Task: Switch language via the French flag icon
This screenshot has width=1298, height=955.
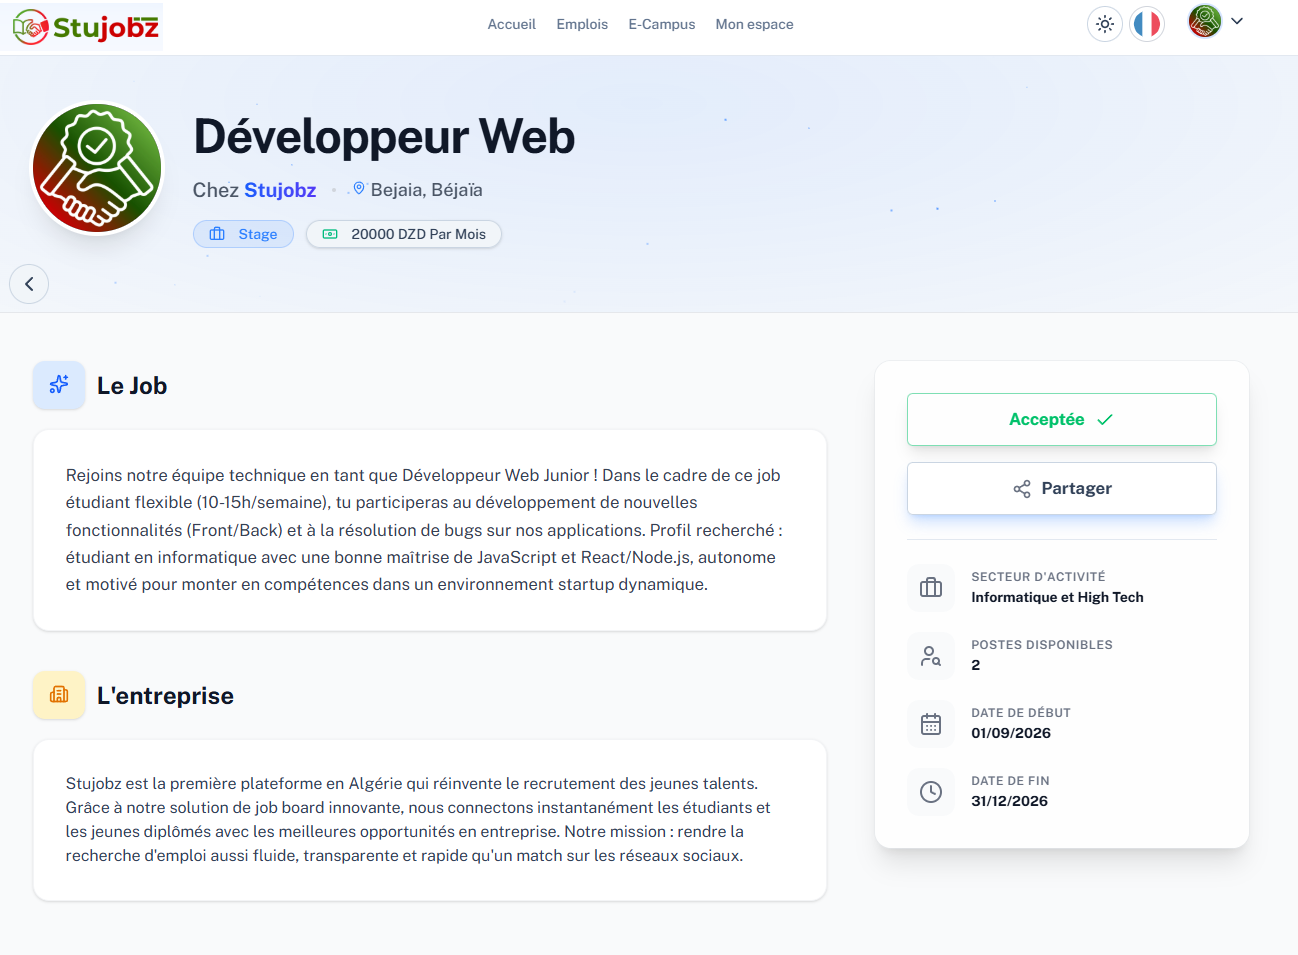Action: [1147, 24]
